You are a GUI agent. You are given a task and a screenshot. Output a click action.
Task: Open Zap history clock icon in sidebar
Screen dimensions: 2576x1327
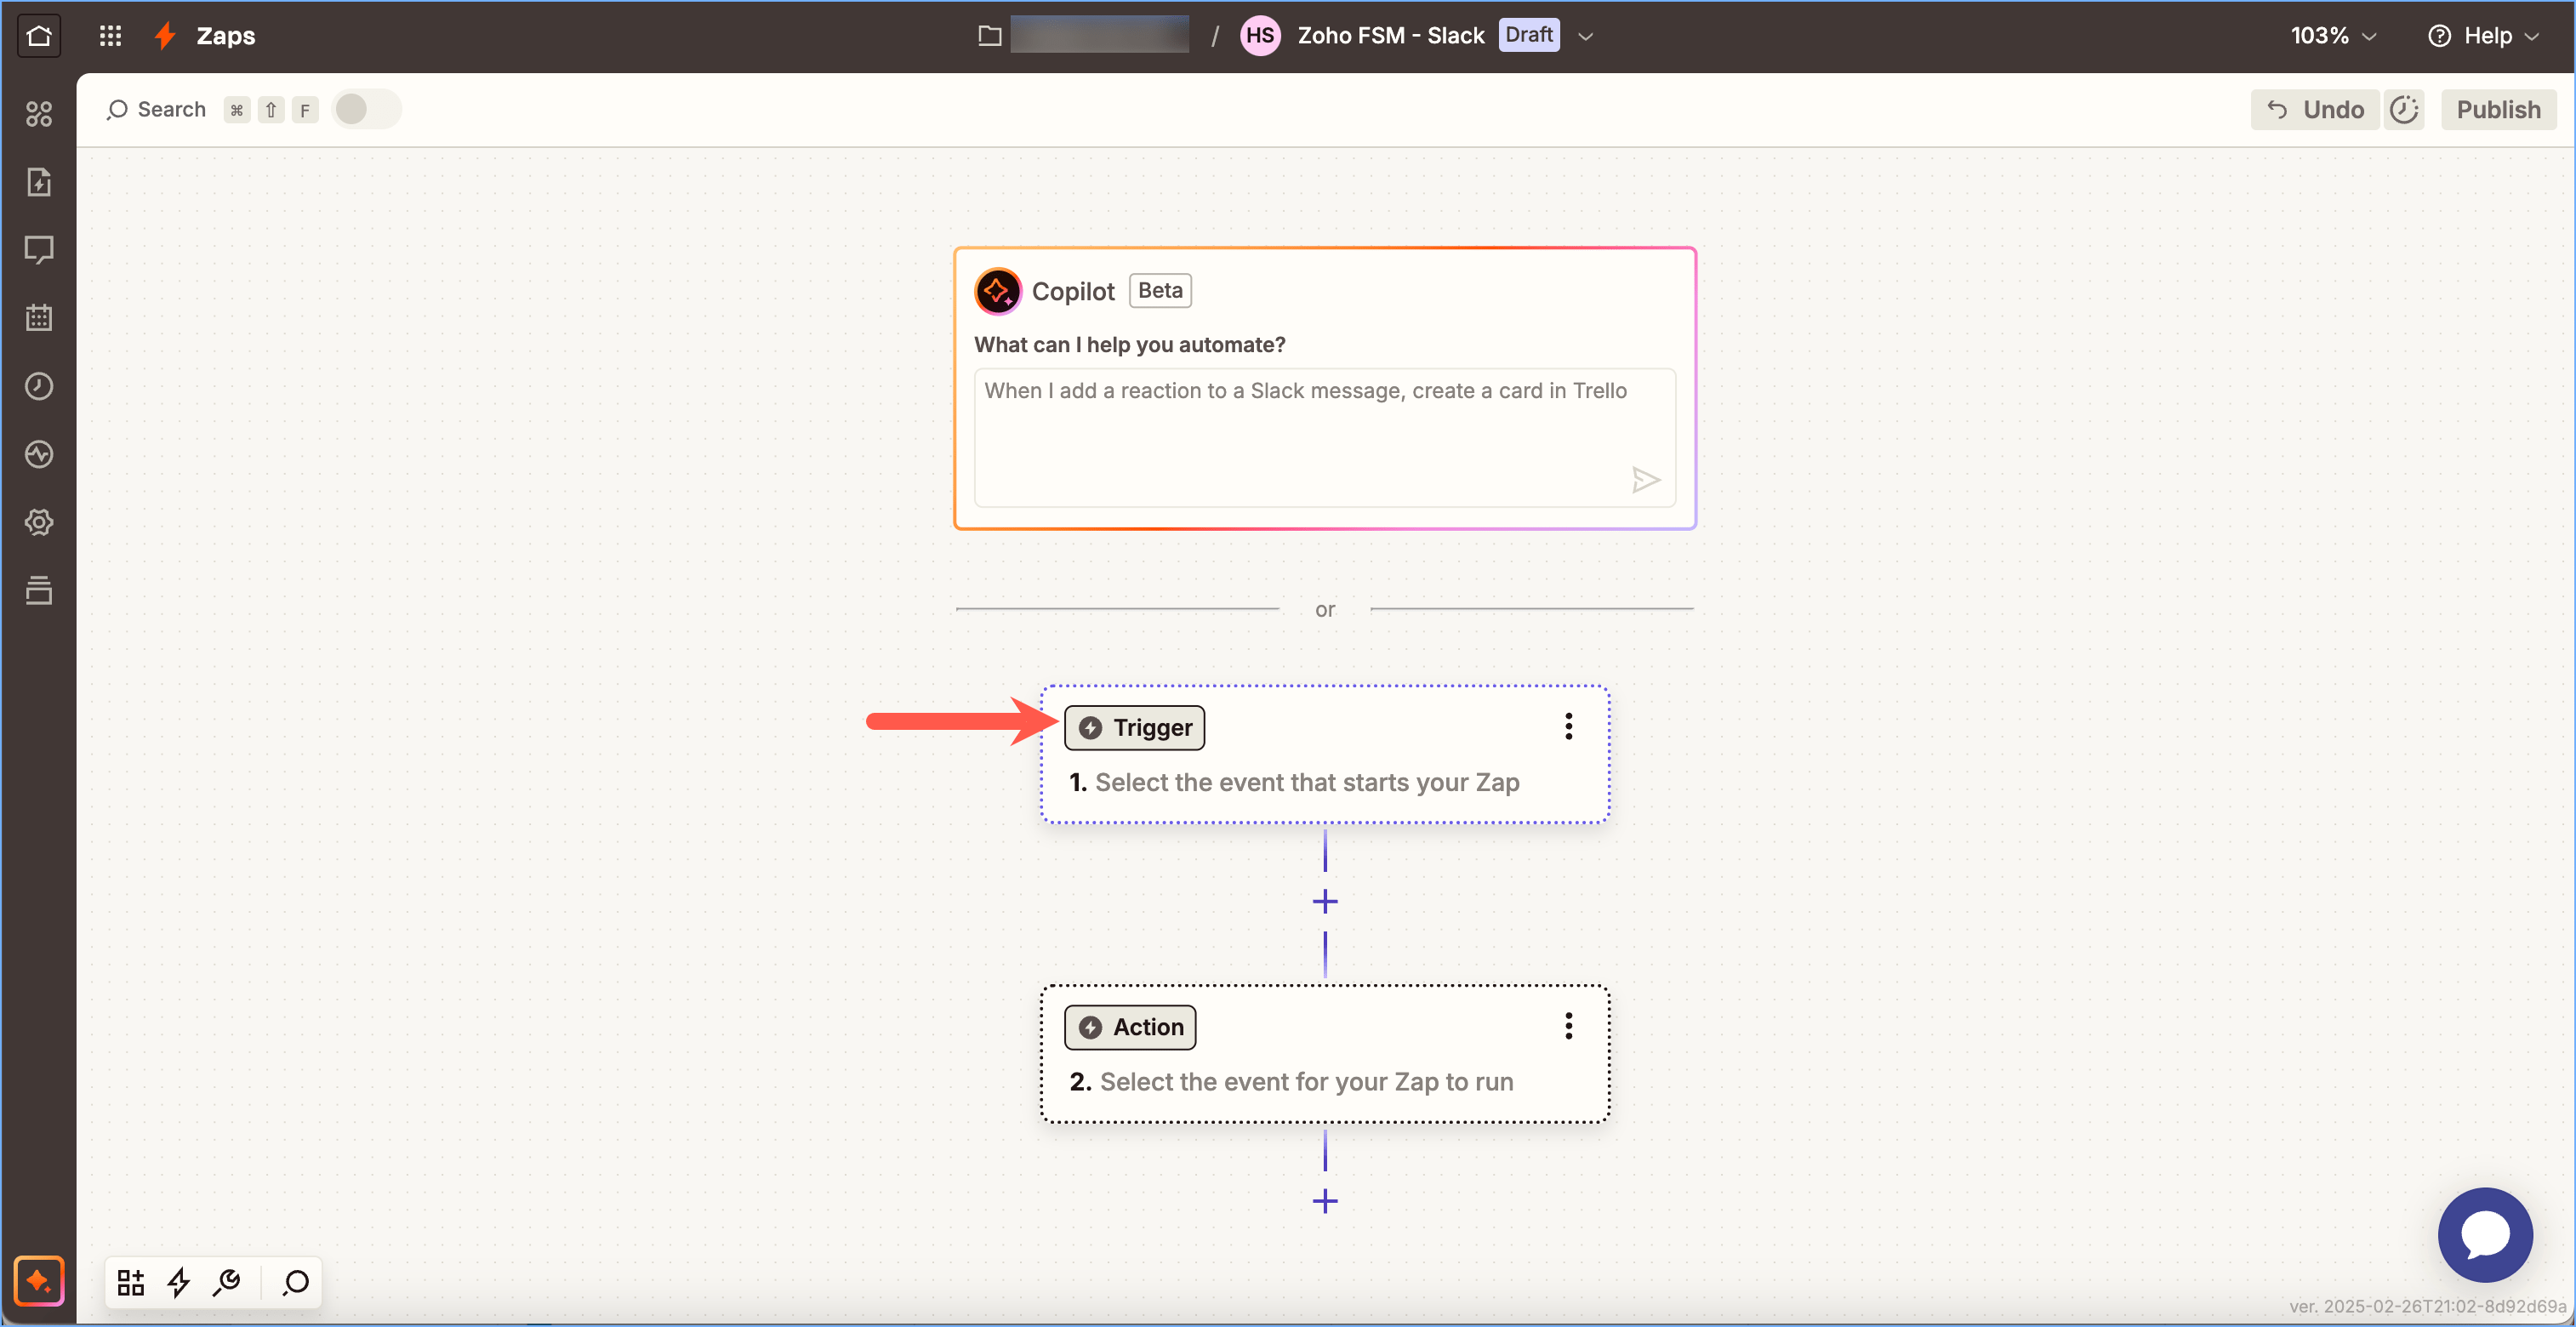[39, 386]
